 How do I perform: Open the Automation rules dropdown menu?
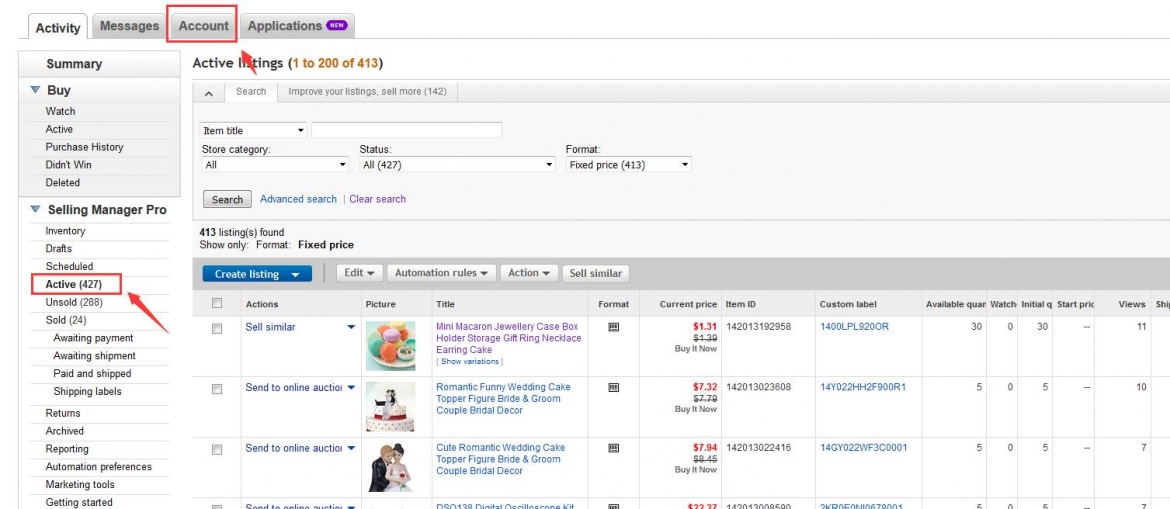tap(441, 273)
